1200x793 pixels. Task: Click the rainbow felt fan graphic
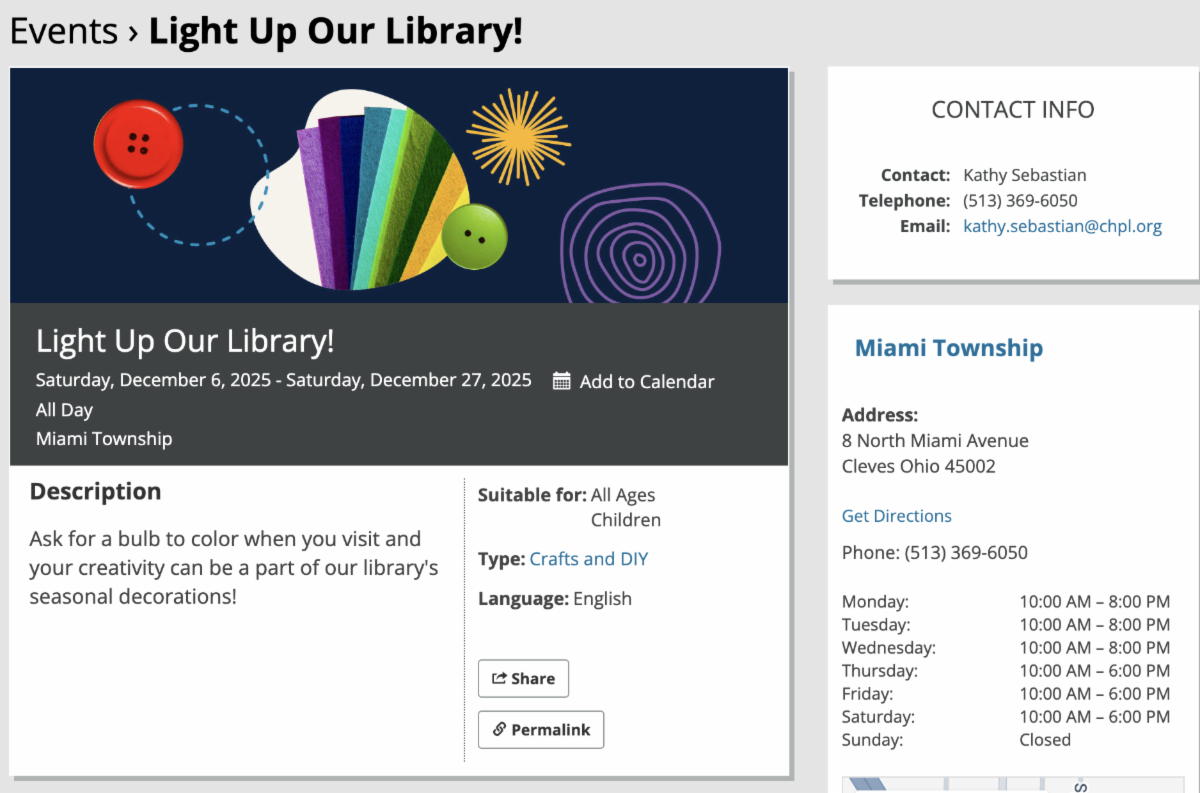pos(380,190)
